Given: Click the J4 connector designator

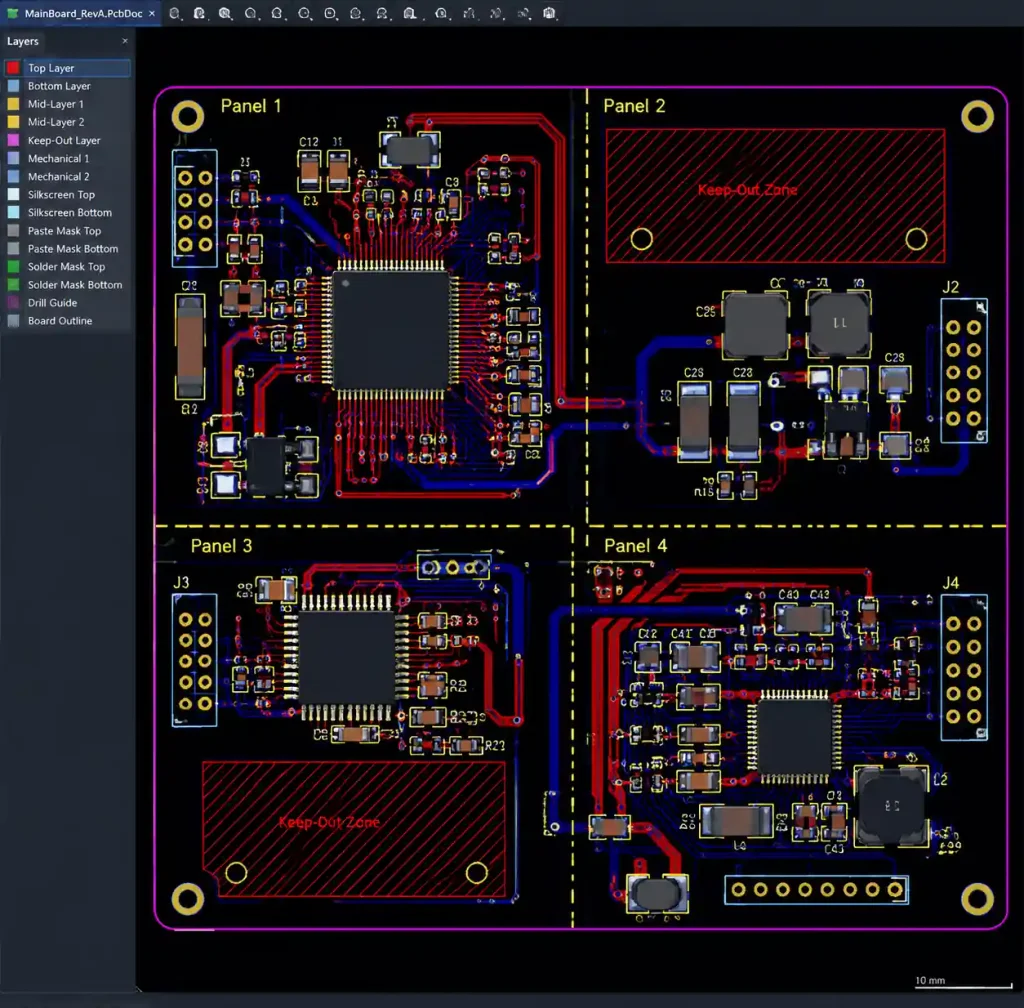Looking at the screenshot, I should coord(950,582).
